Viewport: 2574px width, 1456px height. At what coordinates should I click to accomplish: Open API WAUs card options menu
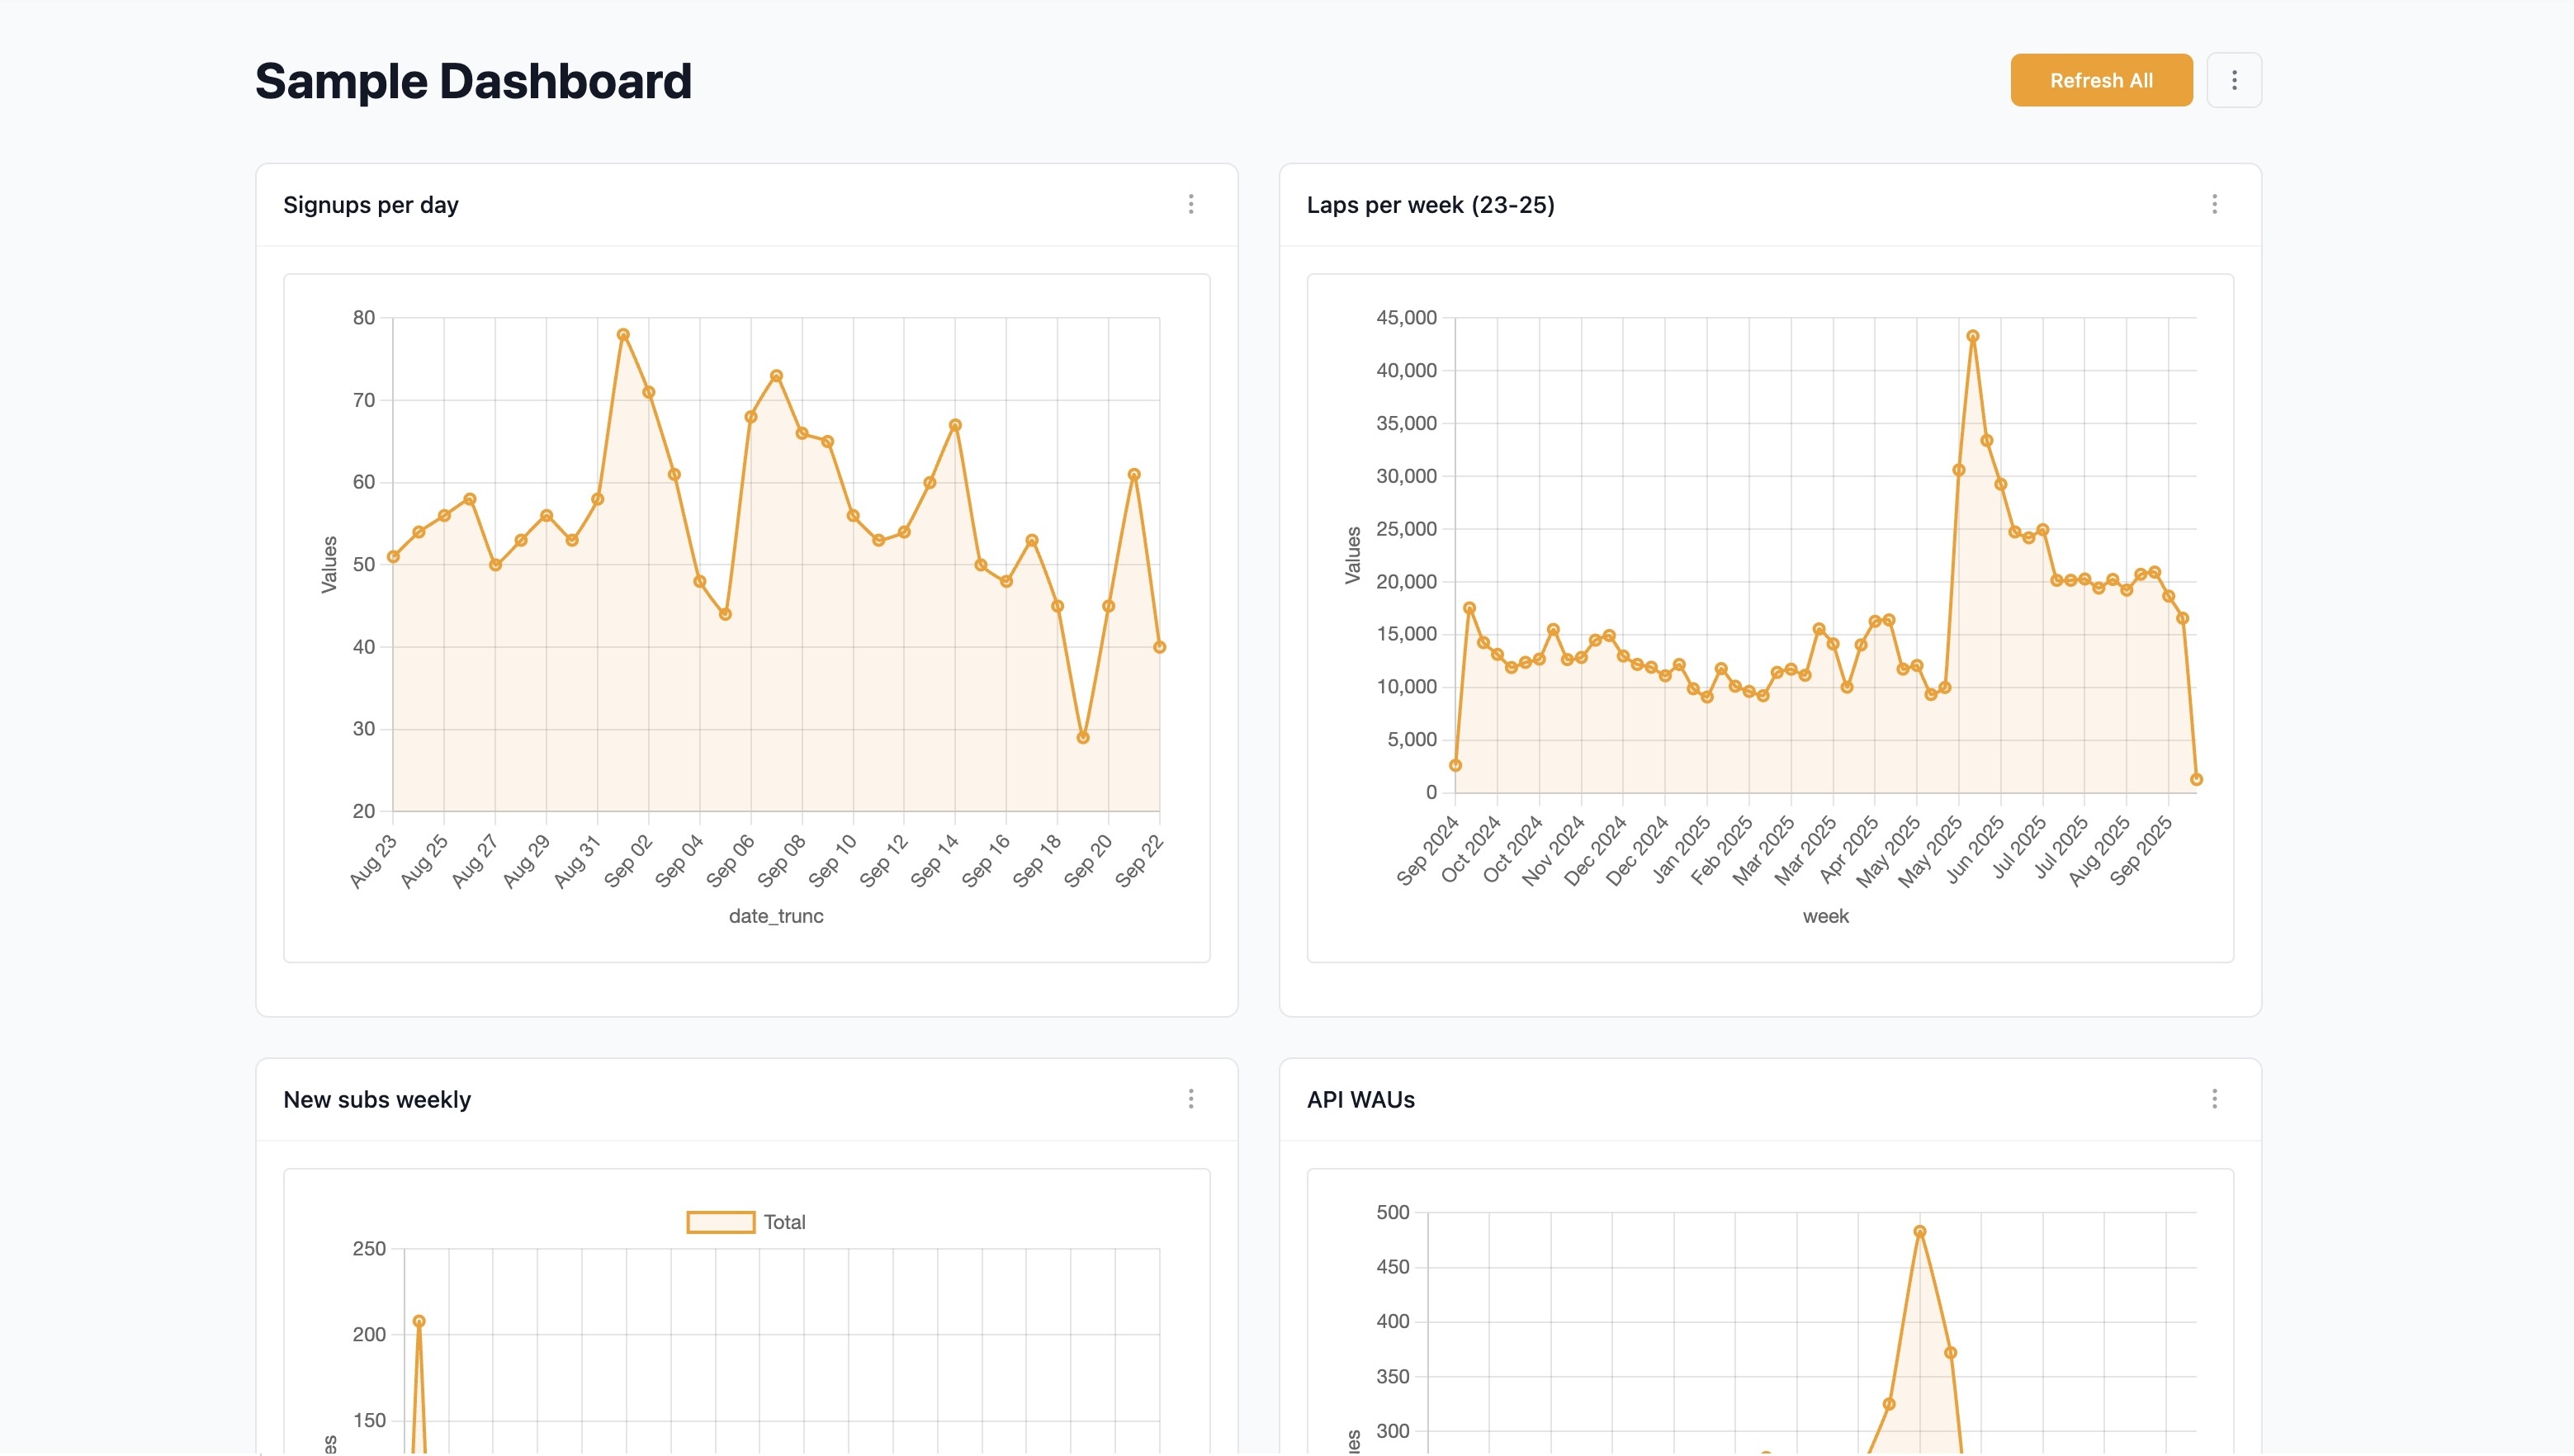point(2214,1099)
